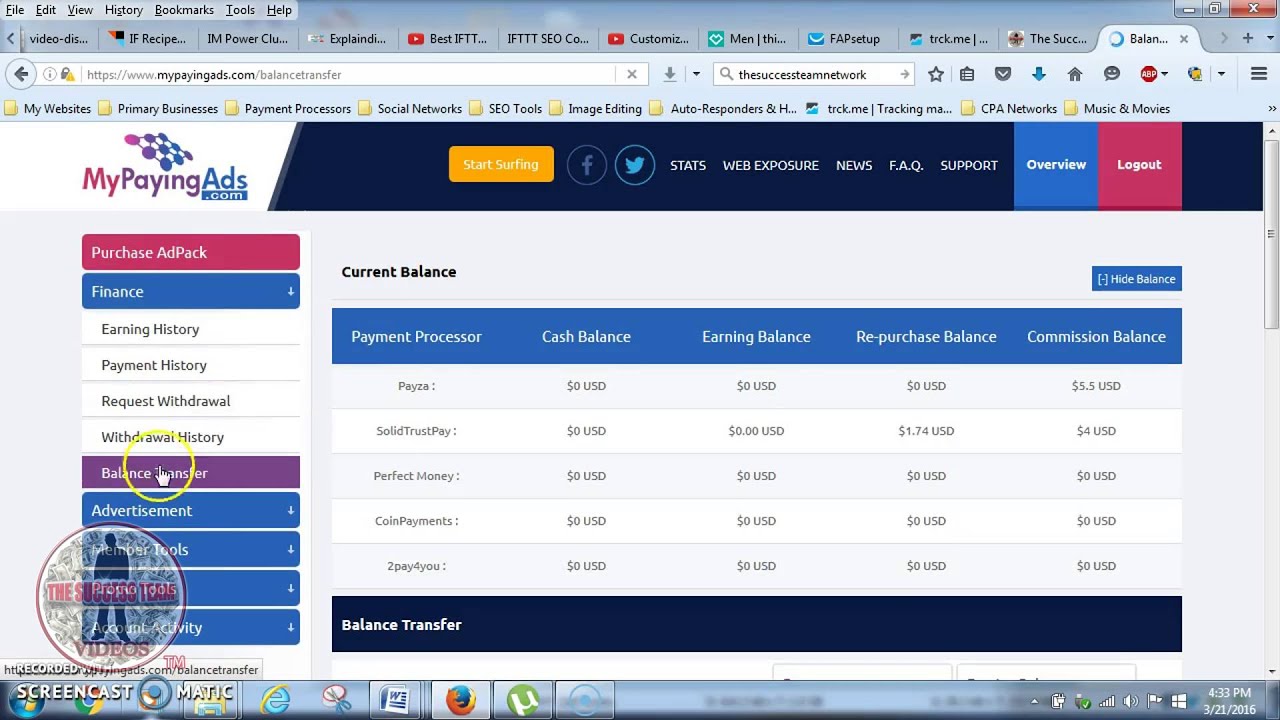This screenshot has height=720, width=1280.
Task: Click the Hide Balance button
Action: click(1136, 279)
